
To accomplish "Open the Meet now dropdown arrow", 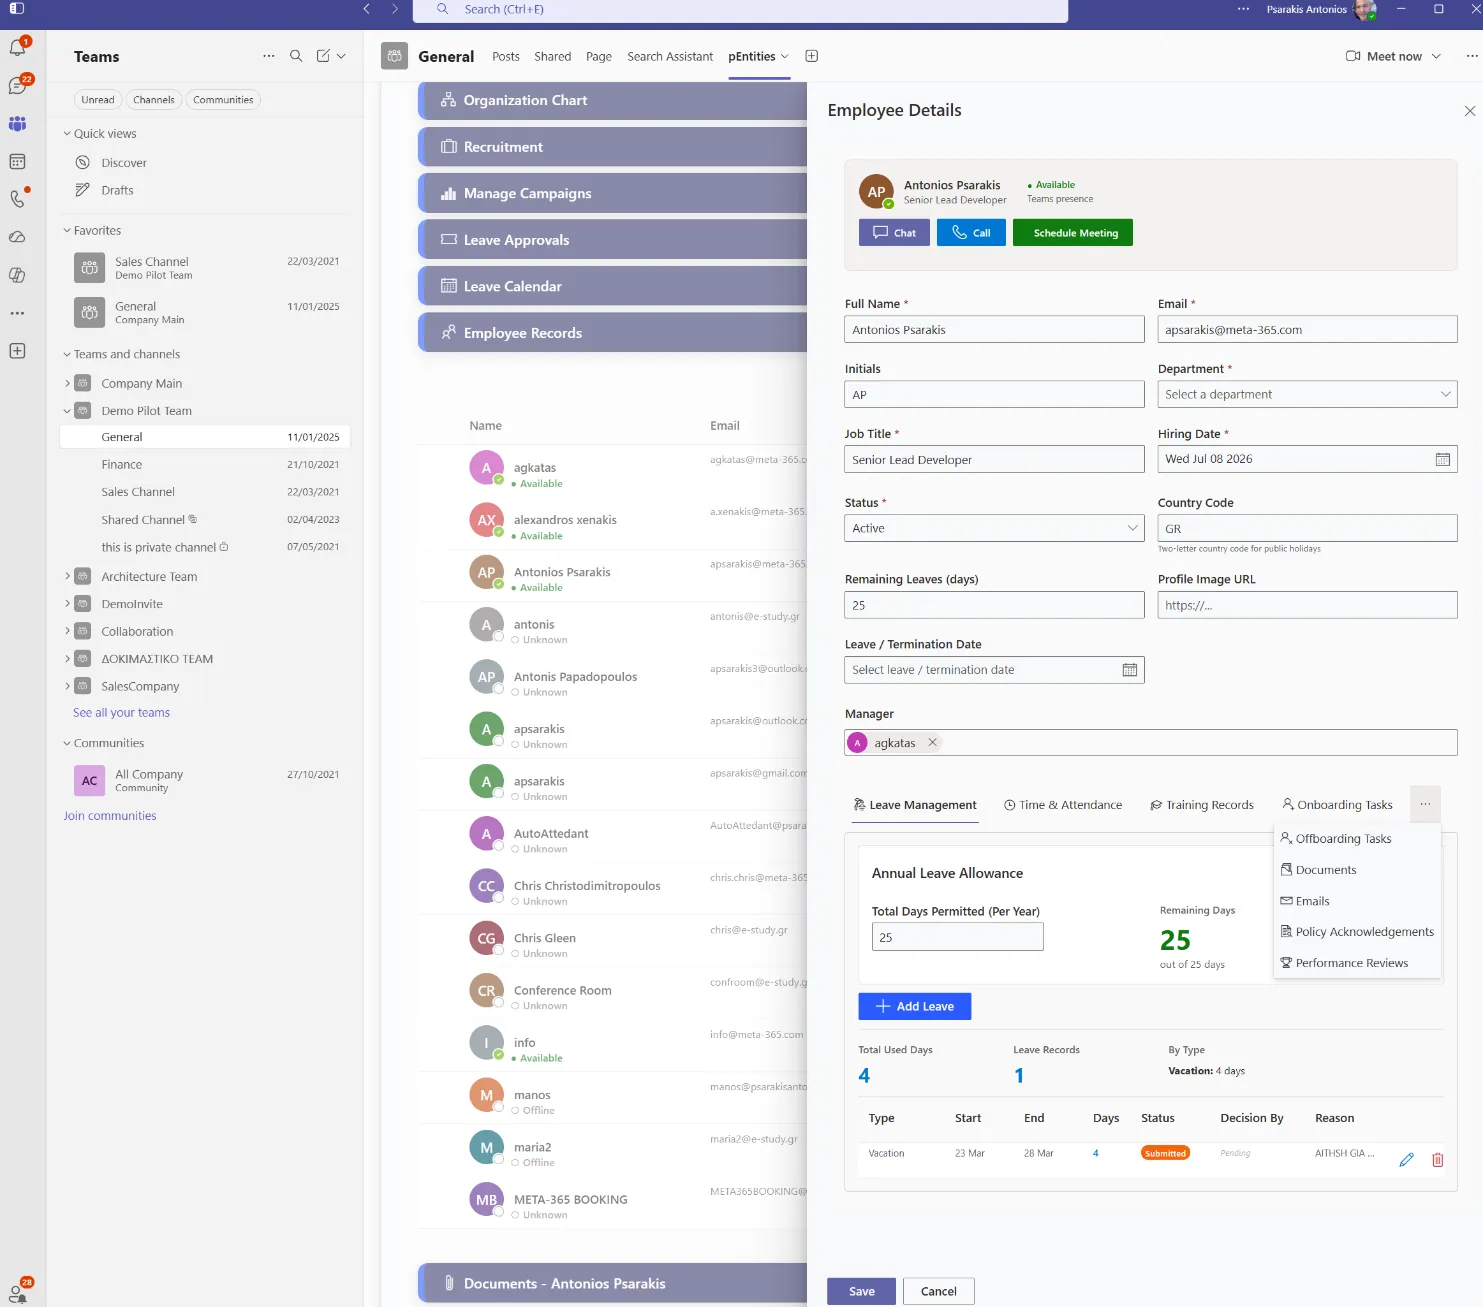I will [1437, 56].
